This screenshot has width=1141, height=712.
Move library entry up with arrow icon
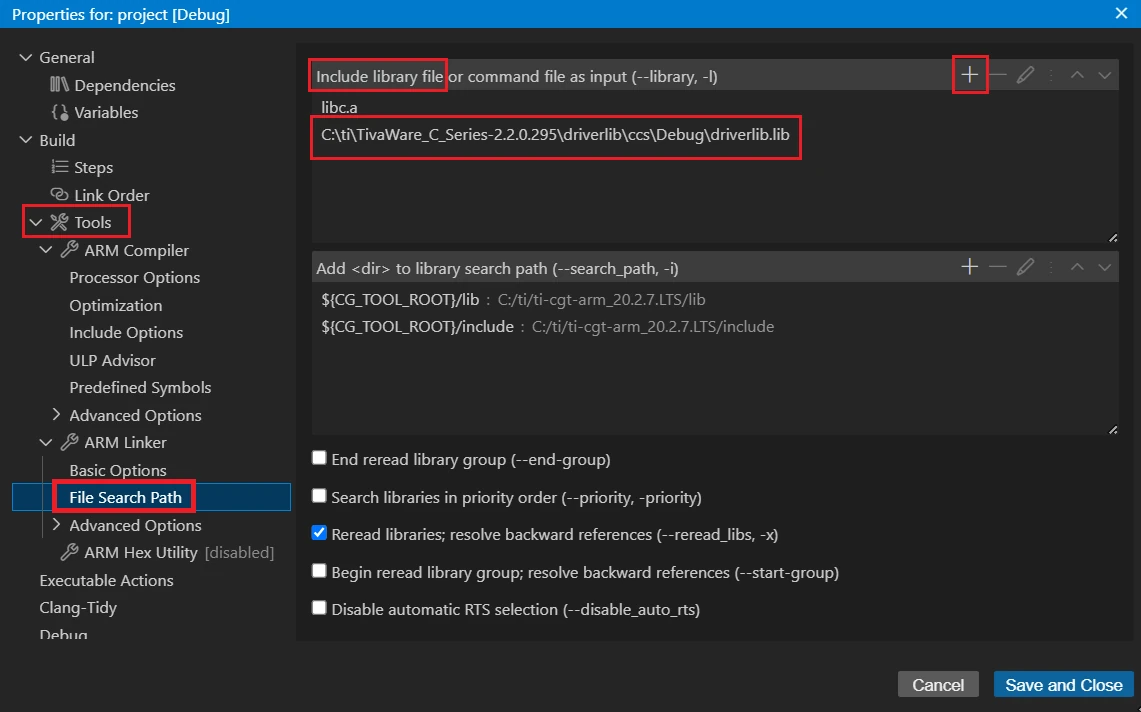pyautogui.click(x=1077, y=75)
